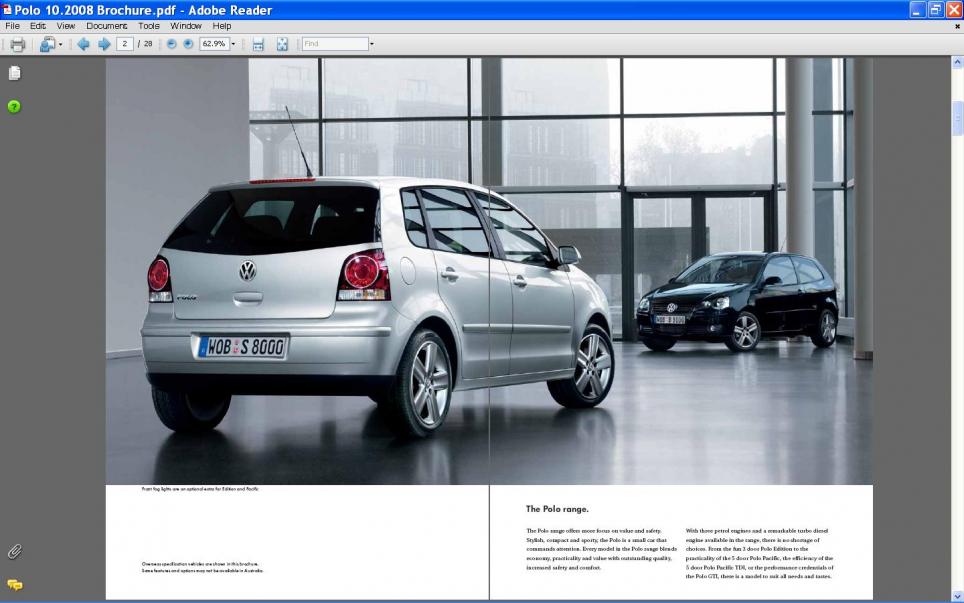Open the Help menu
Image resolution: width=964 pixels, height=603 pixels.
[222, 26]
